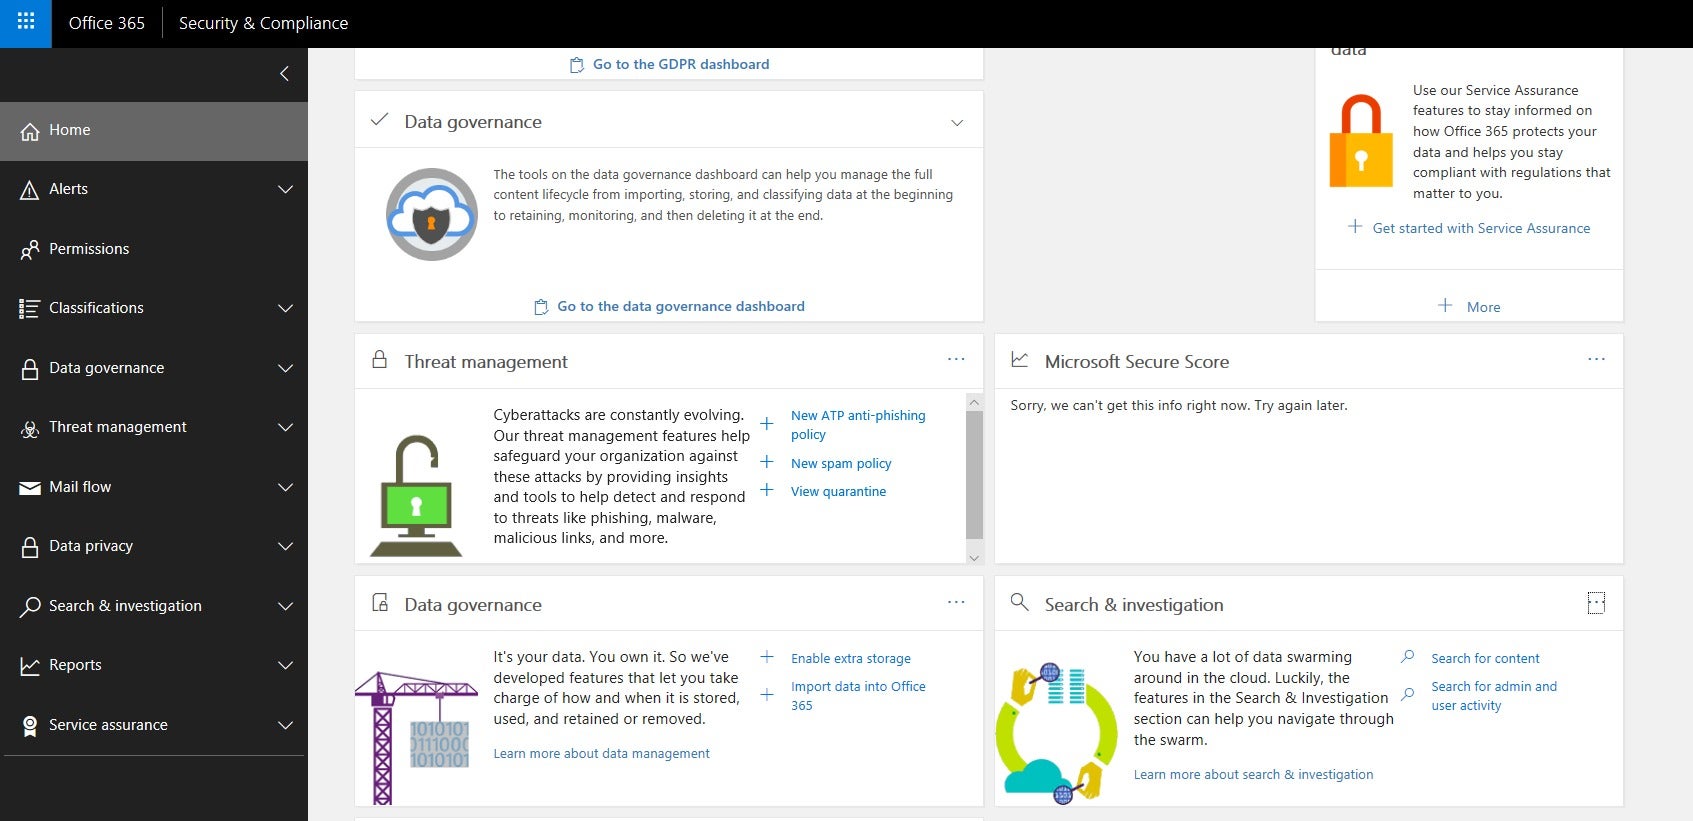Click the plus icon beside More
The height and width of the screenshot is (821, 1693).
1445,305
